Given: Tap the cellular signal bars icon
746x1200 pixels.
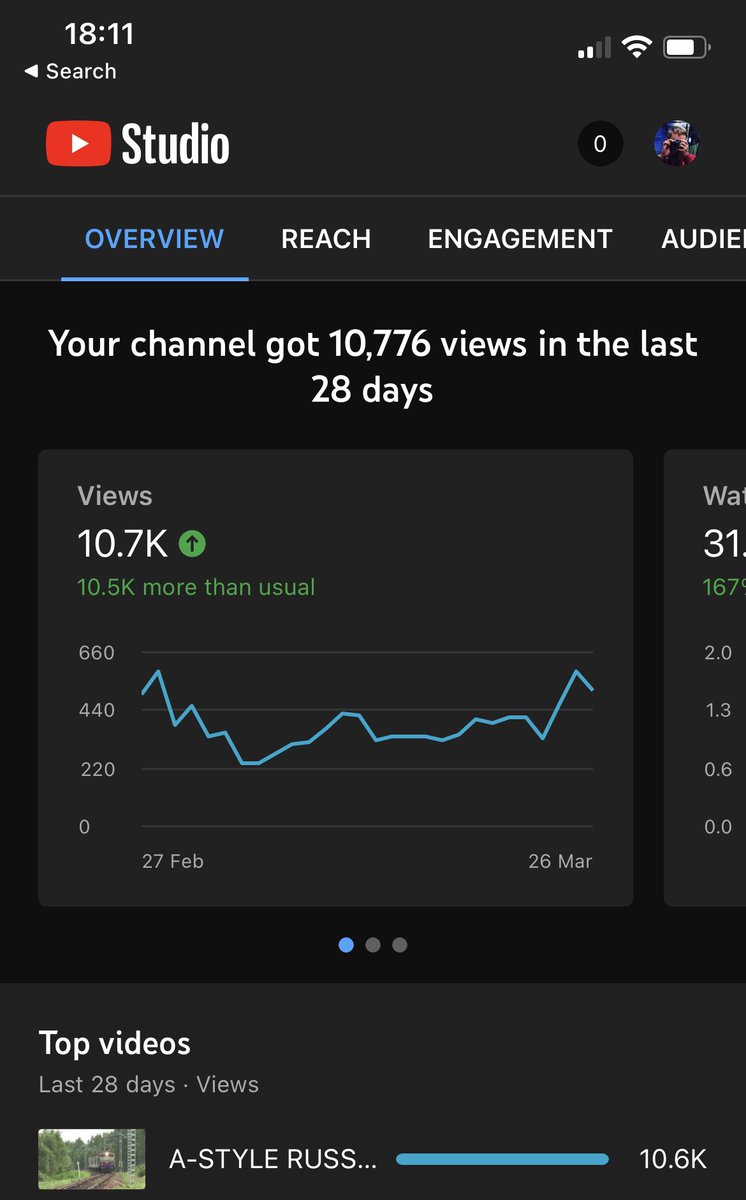Looking at the screenshot, I should tap(594, 48).
